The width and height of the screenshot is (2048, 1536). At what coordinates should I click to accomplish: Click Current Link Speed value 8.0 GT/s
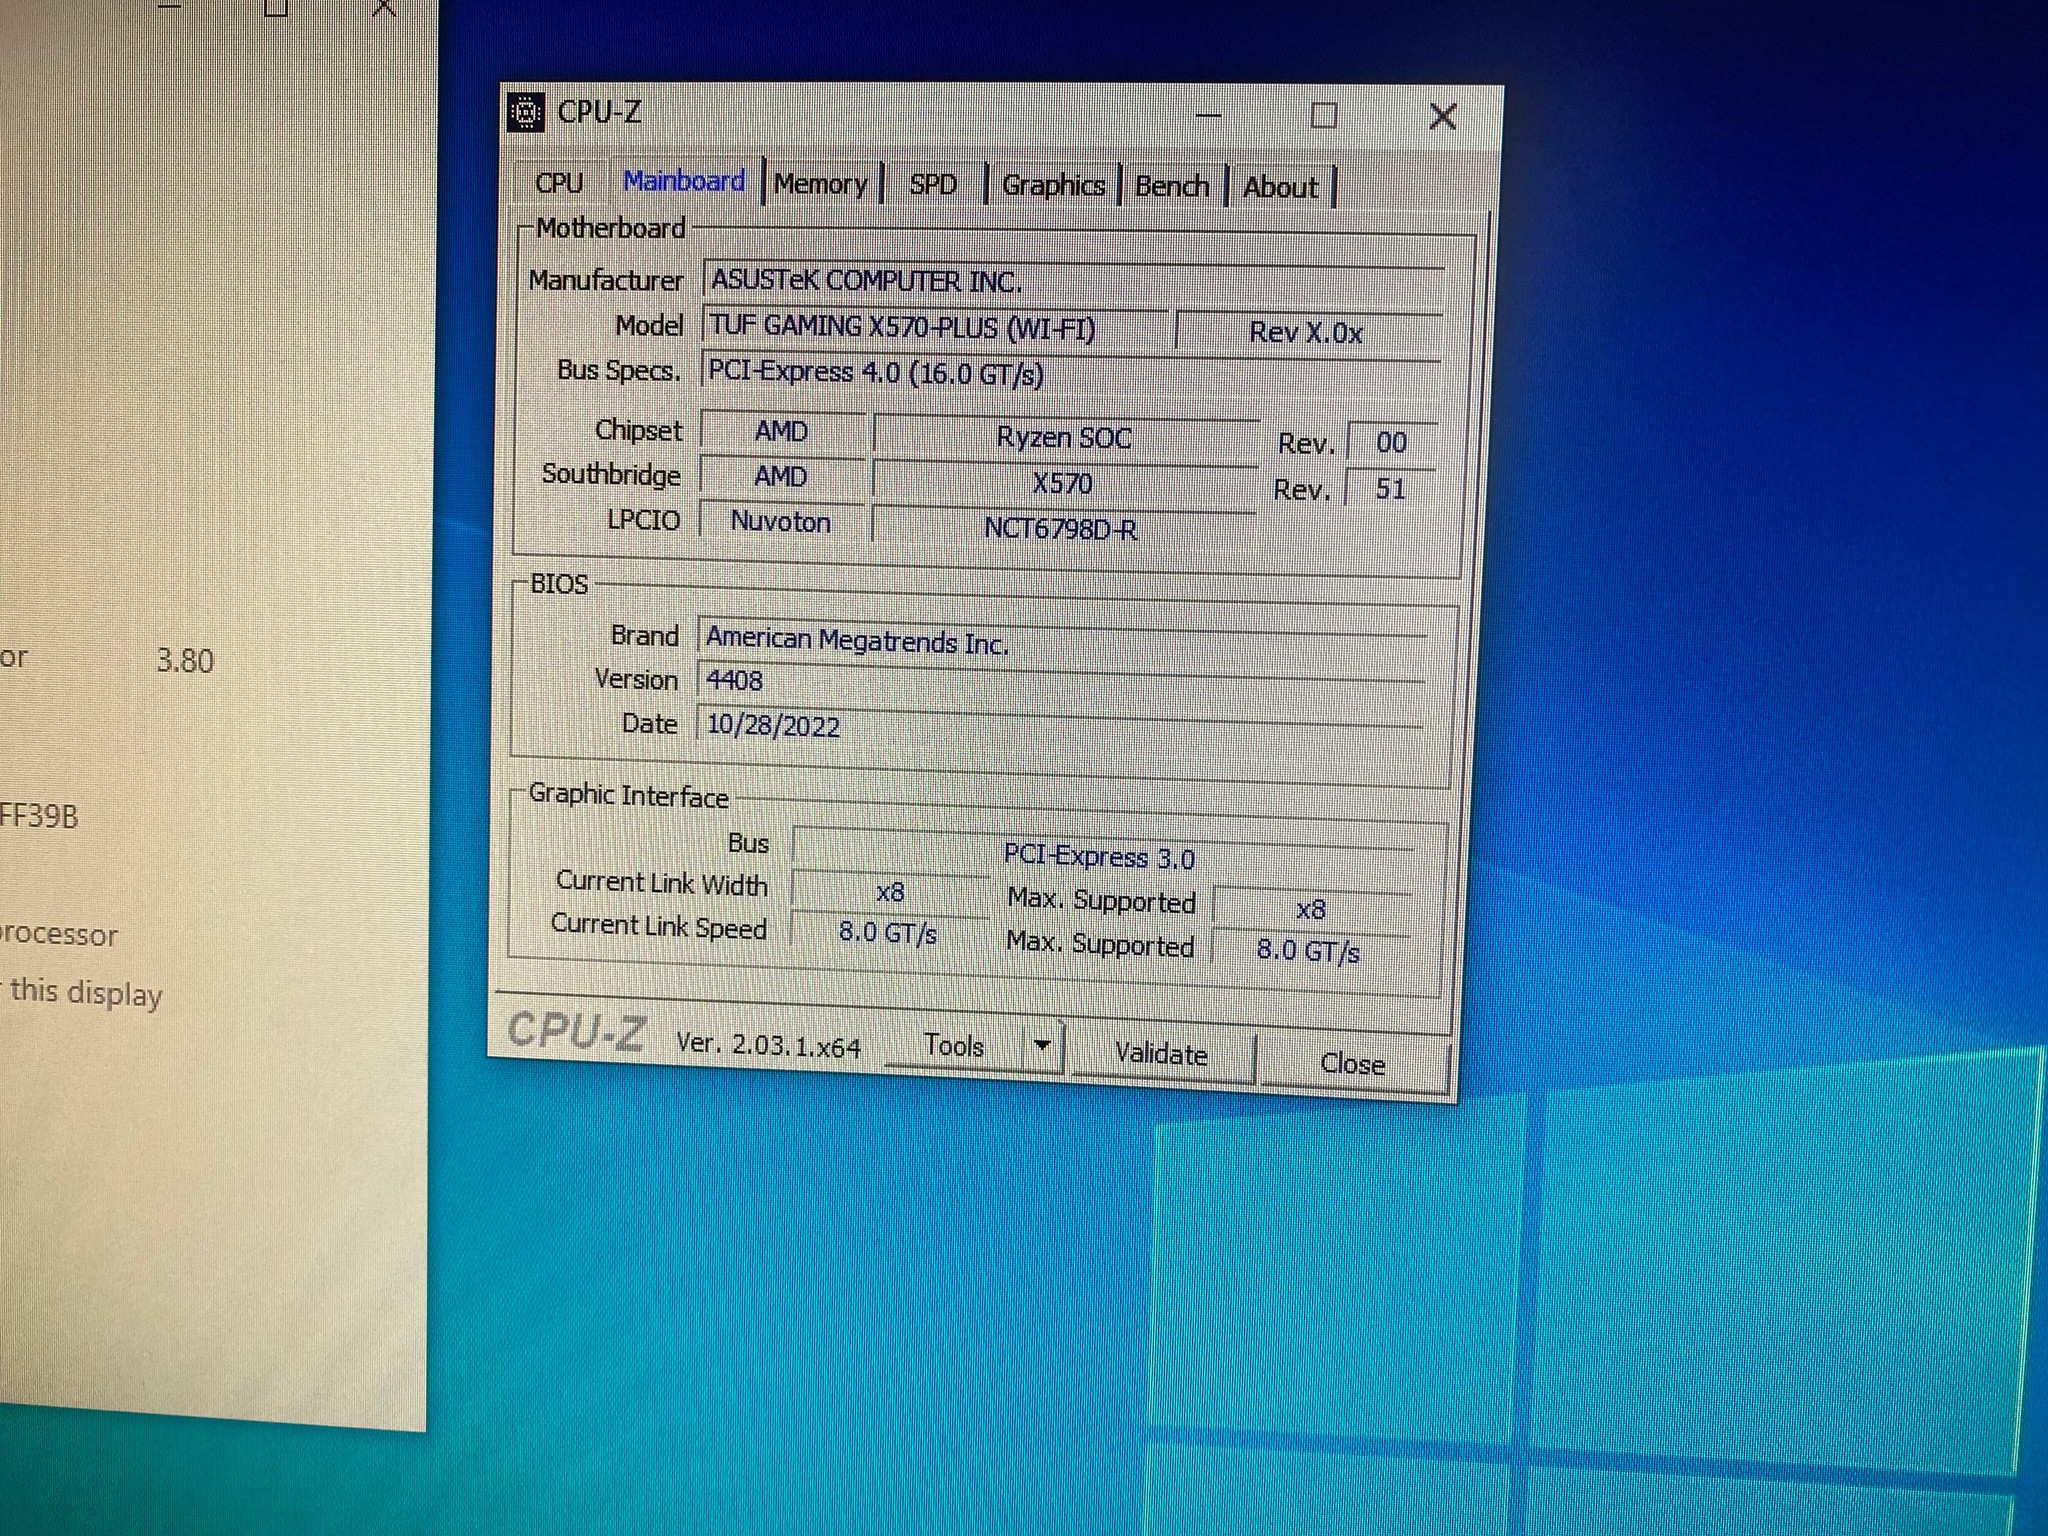[x=888, y=932]
